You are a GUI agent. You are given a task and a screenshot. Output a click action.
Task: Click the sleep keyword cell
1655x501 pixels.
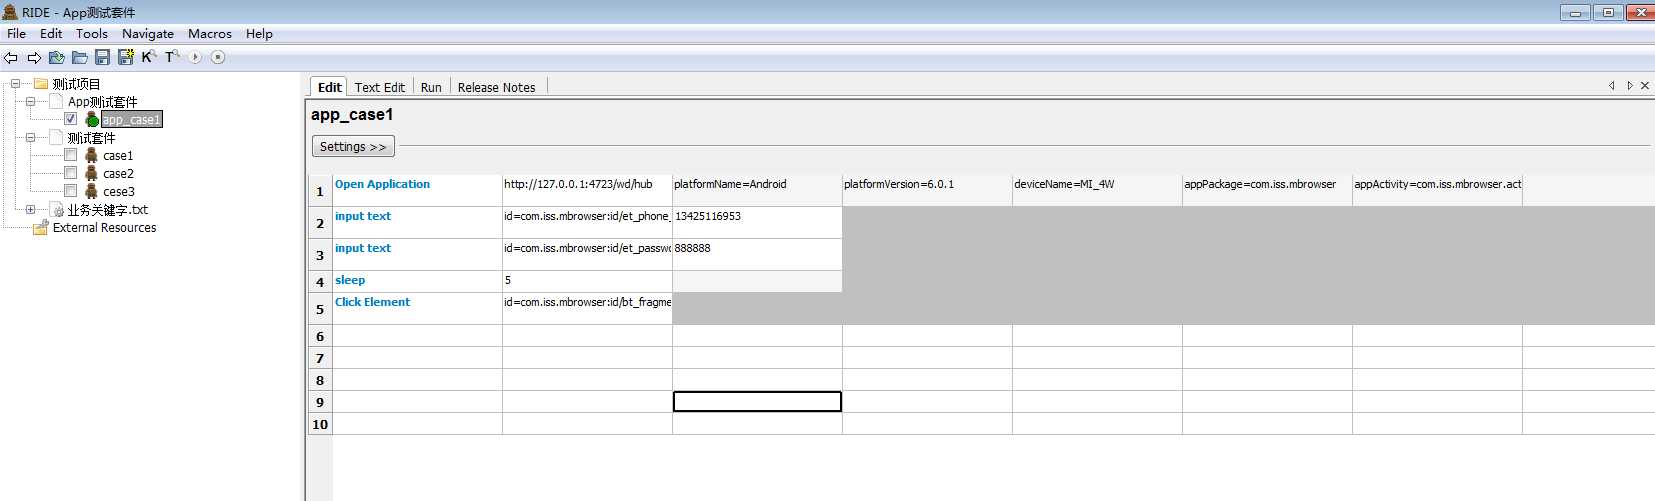click(417, 281)
